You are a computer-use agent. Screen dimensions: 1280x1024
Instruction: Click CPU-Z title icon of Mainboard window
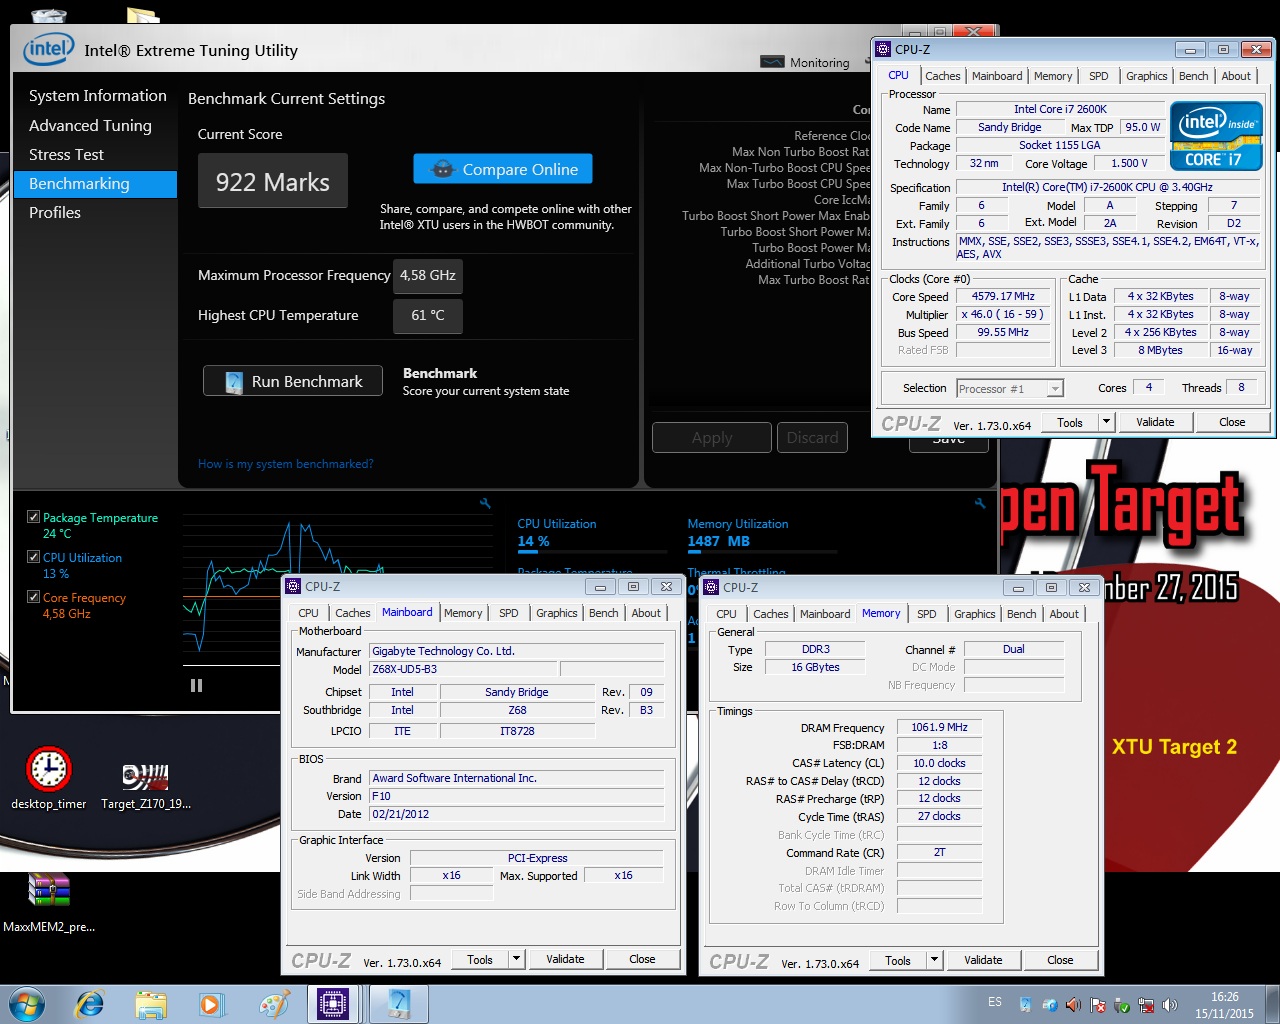coord(293,586)
